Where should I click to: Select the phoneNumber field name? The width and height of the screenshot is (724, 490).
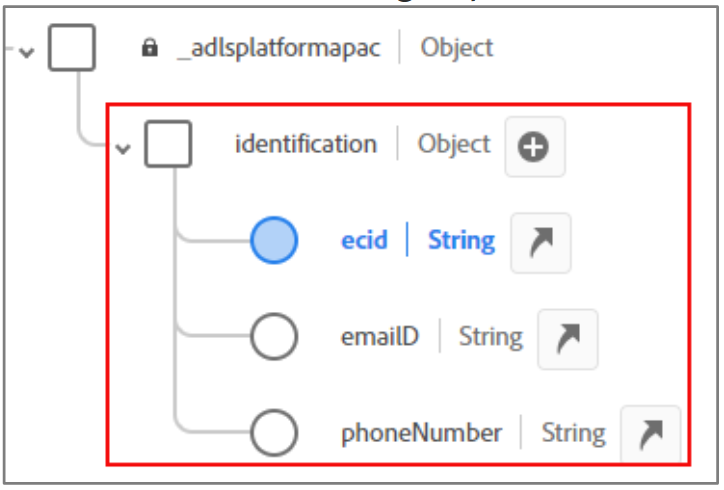click(421, 433)
